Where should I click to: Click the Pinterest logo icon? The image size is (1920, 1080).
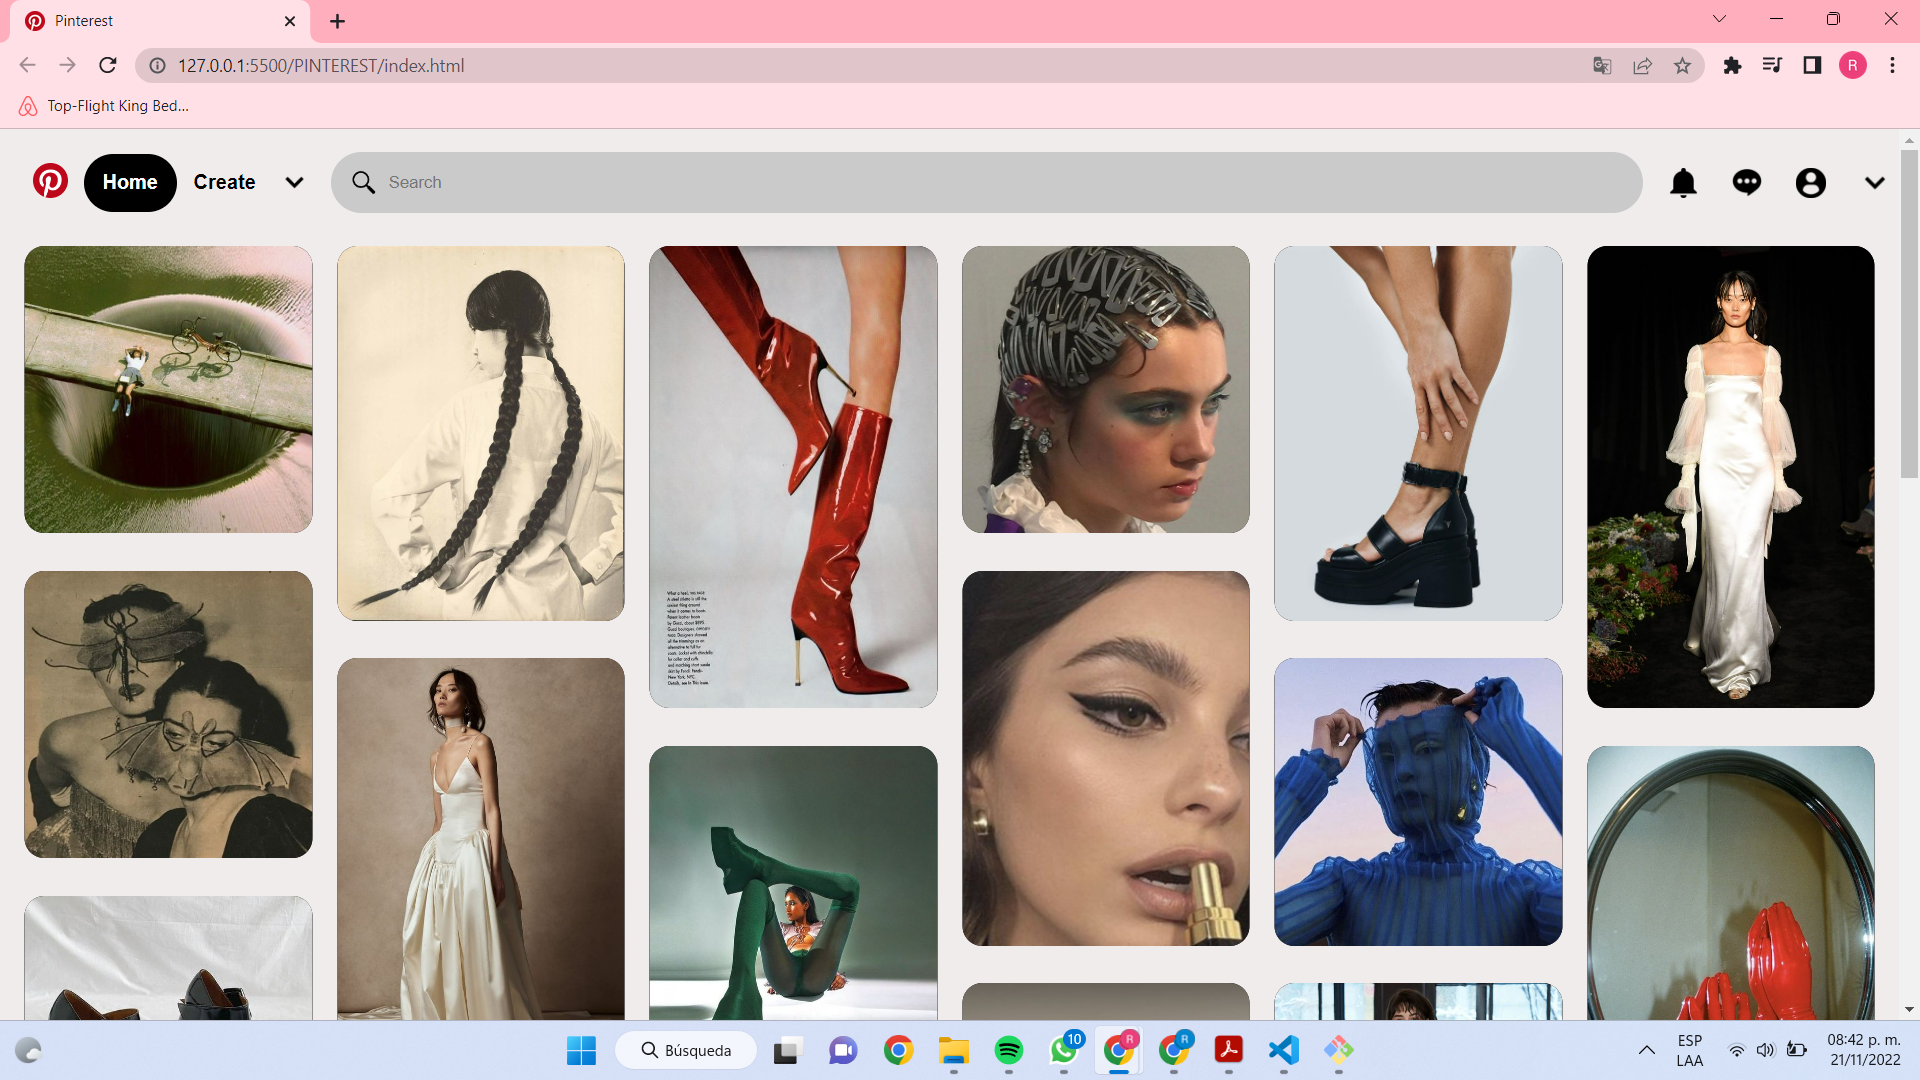point(50,181)
